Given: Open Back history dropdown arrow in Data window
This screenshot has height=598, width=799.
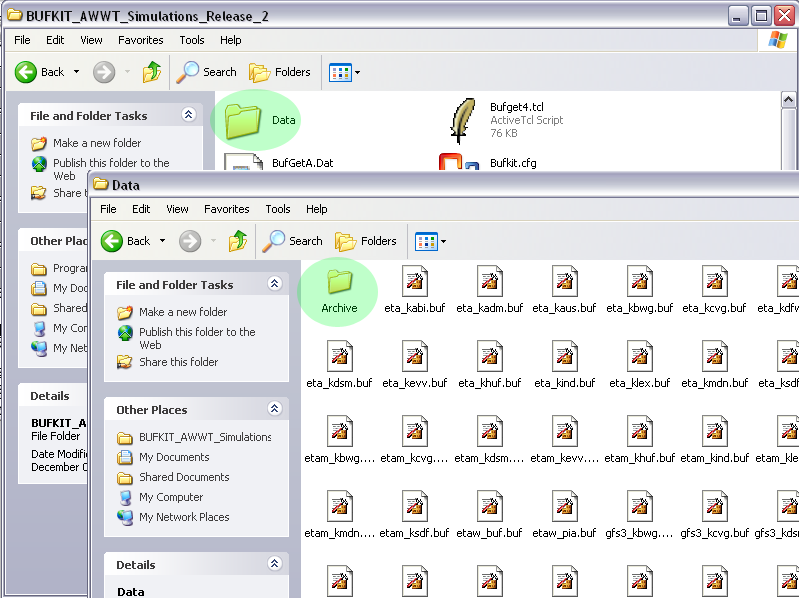Looking at the screenshot, I should [162, 241].
